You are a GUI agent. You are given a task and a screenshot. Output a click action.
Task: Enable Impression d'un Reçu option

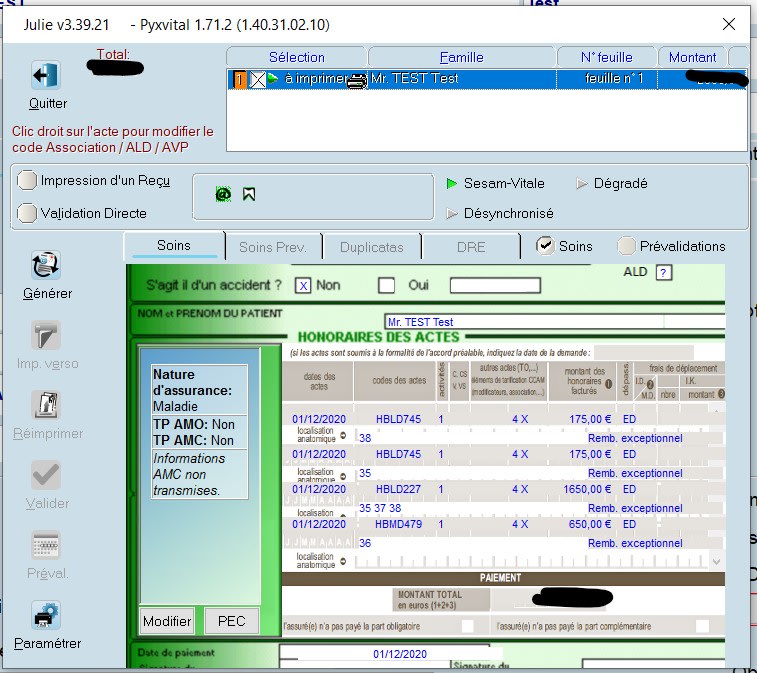pos(27,181)
